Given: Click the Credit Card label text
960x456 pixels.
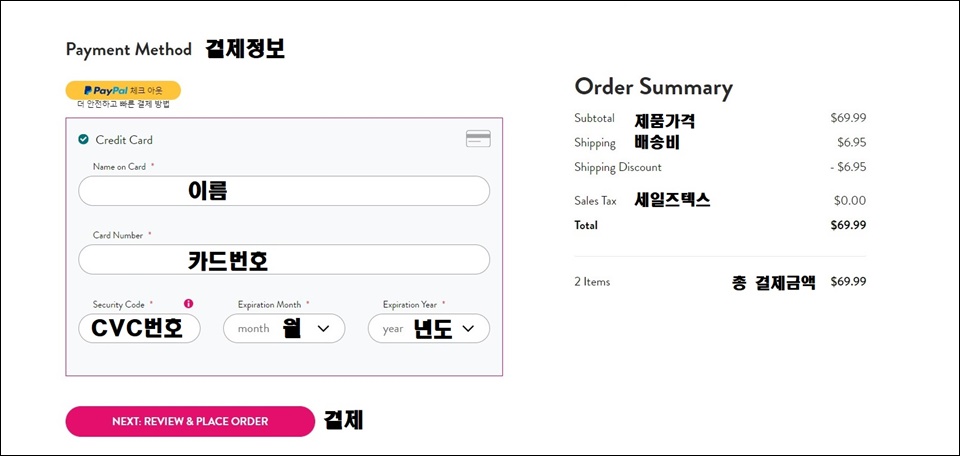Looking at the screenshot, I should (124, 140).
